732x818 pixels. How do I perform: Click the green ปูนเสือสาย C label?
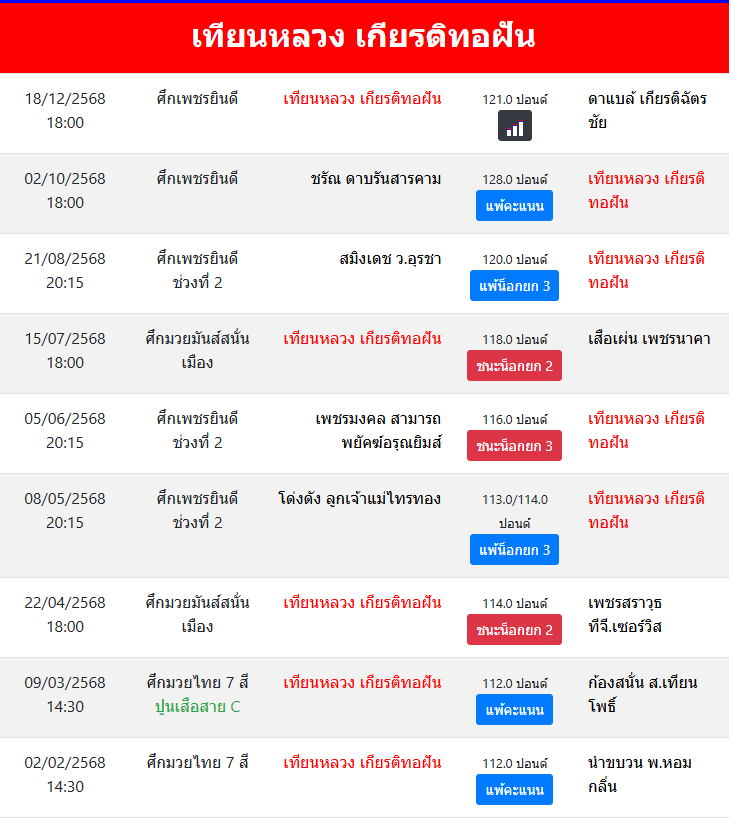tap(197, 707)
